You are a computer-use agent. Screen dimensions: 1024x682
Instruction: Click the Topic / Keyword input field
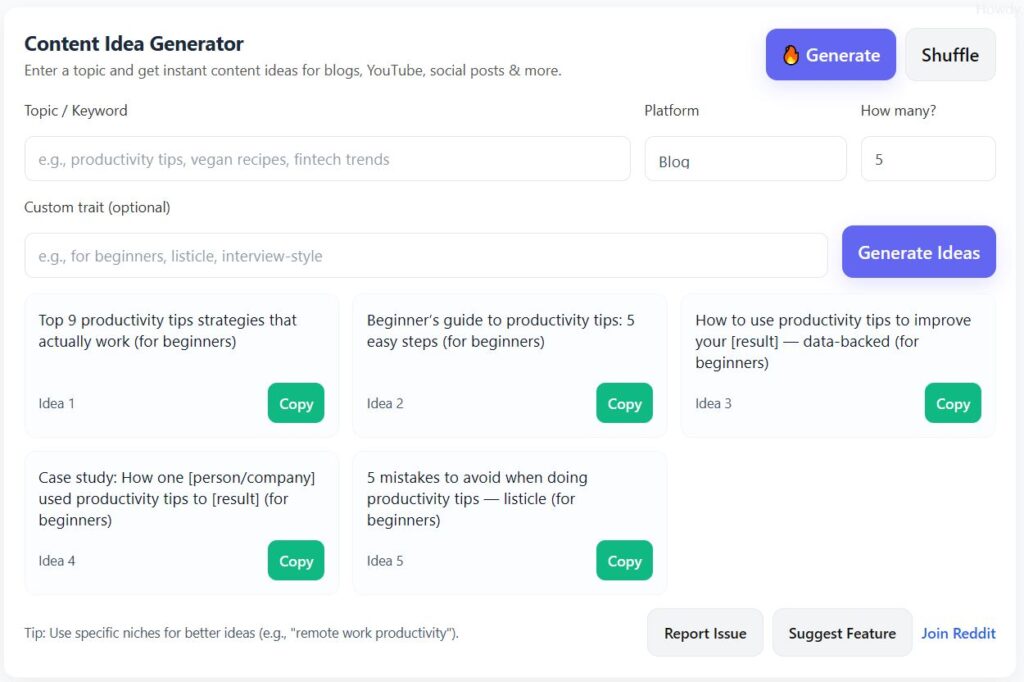(x=327, y=158)
